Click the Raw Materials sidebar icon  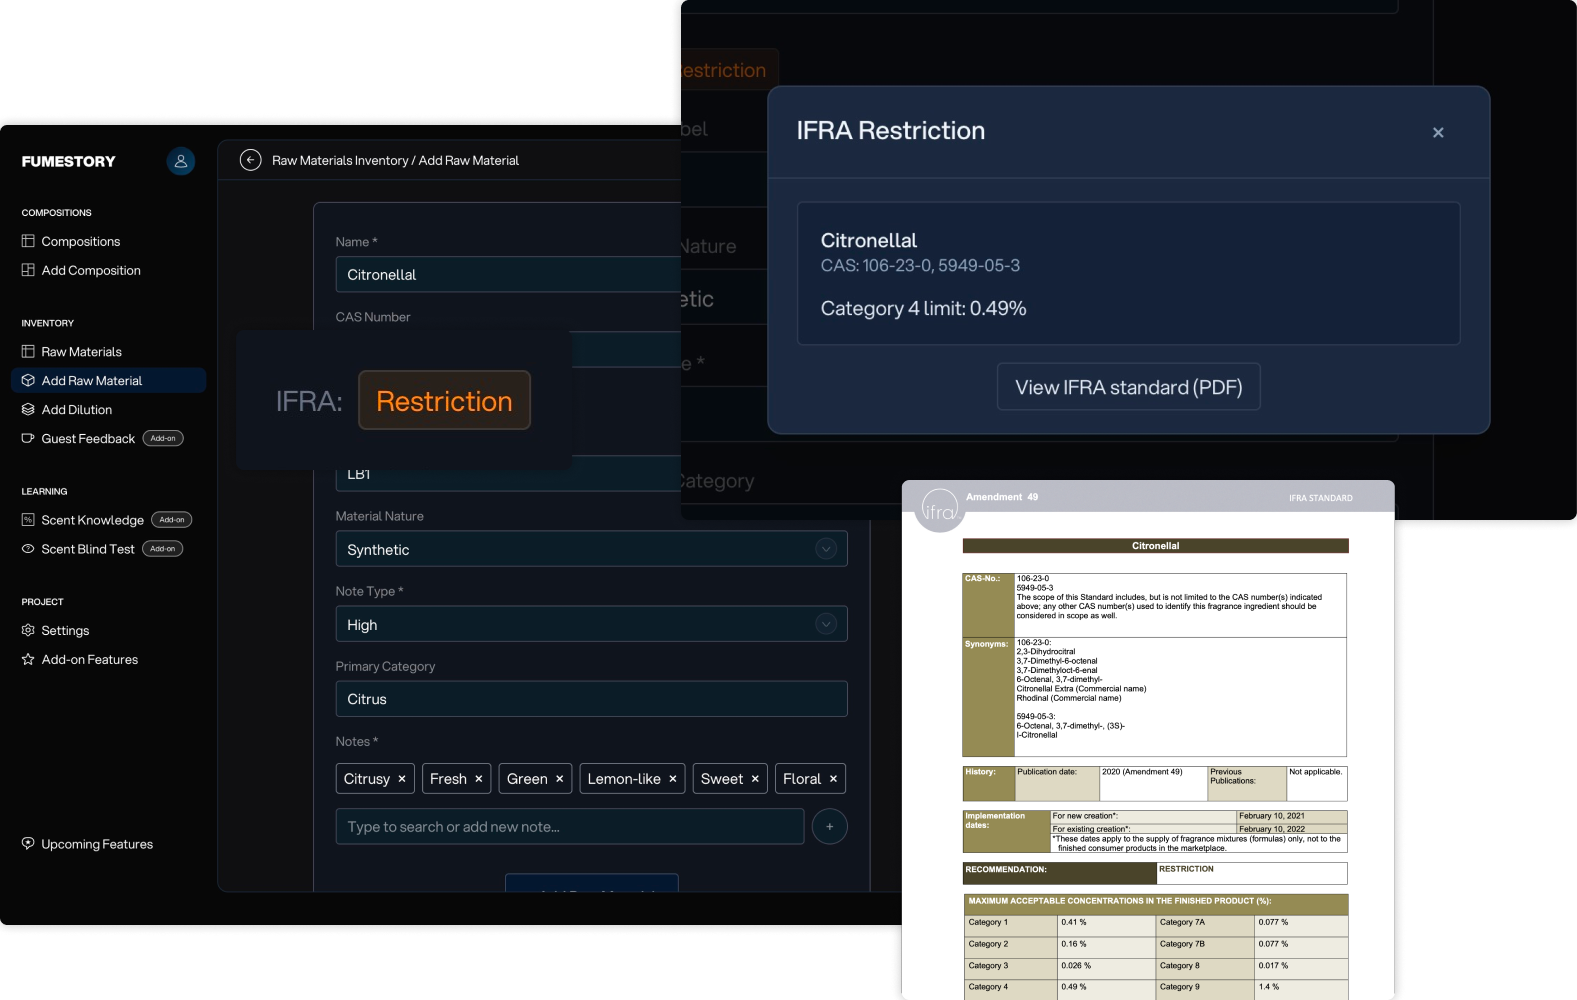(28, 352)
